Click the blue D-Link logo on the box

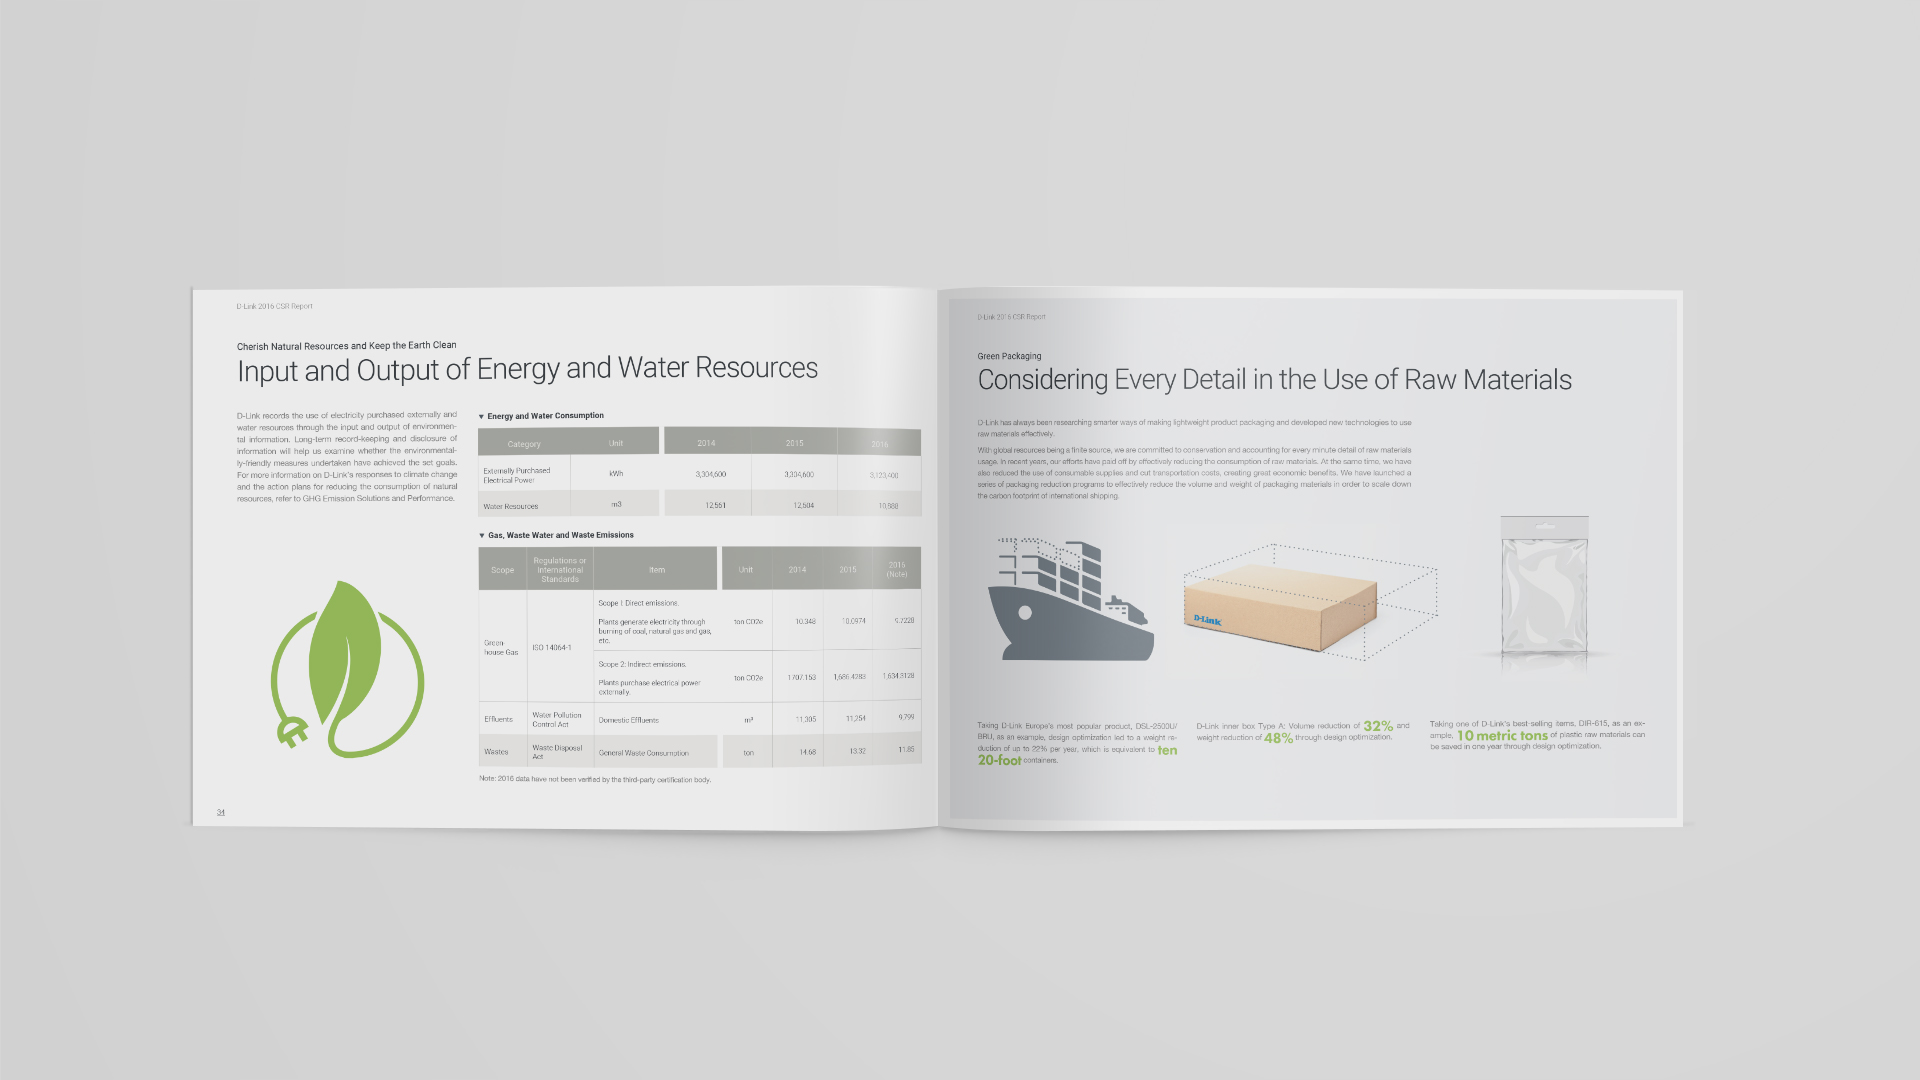click(x=1208, y=620)
